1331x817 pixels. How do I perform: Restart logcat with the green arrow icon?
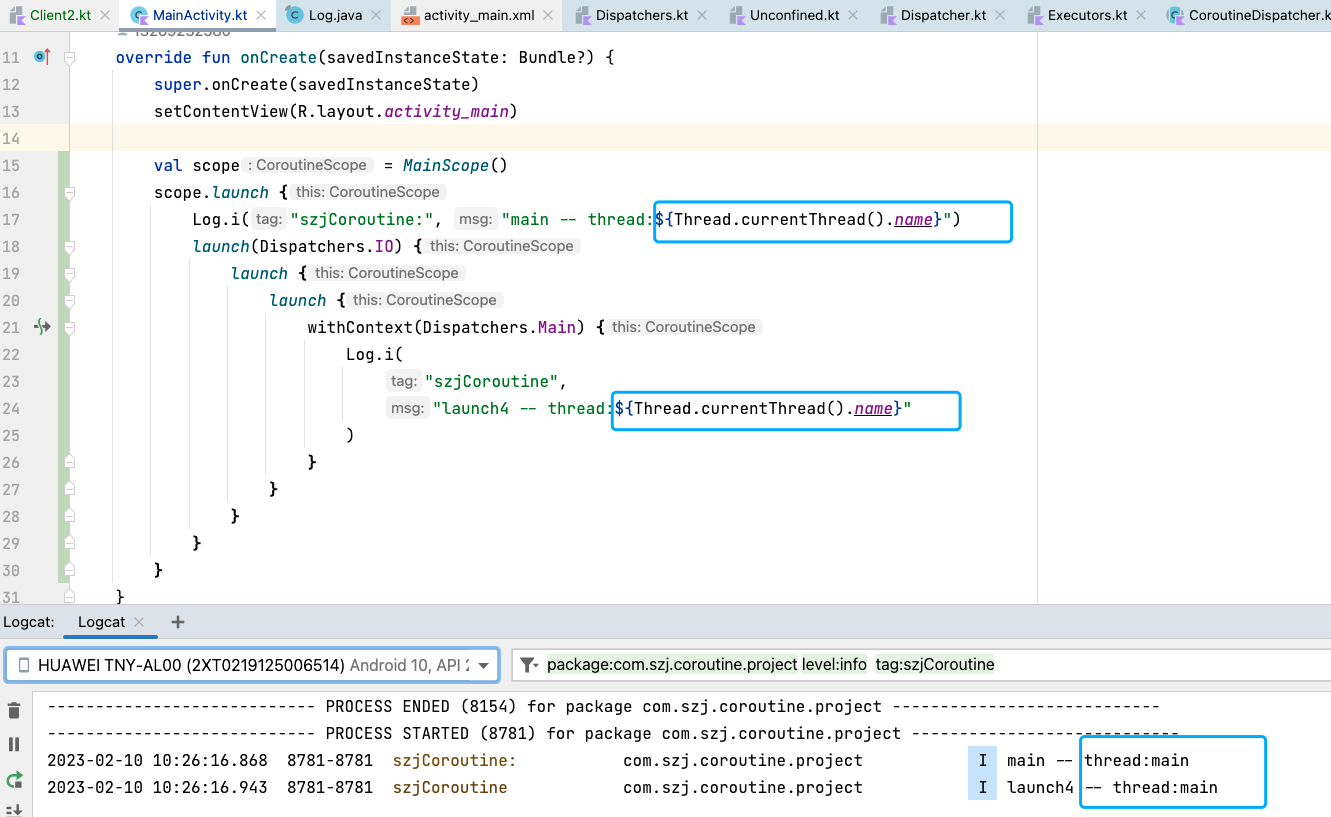tap(14, 779)
